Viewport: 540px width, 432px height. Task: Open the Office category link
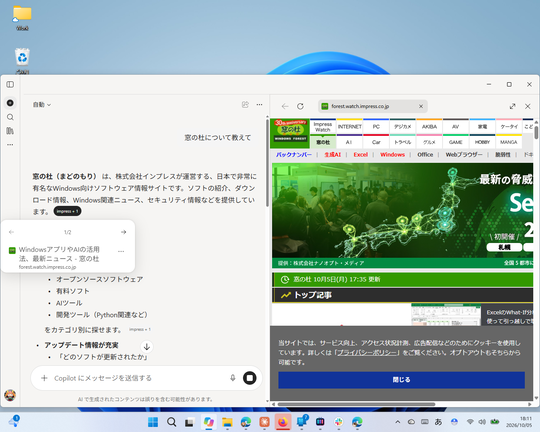[x=425, y=155]
